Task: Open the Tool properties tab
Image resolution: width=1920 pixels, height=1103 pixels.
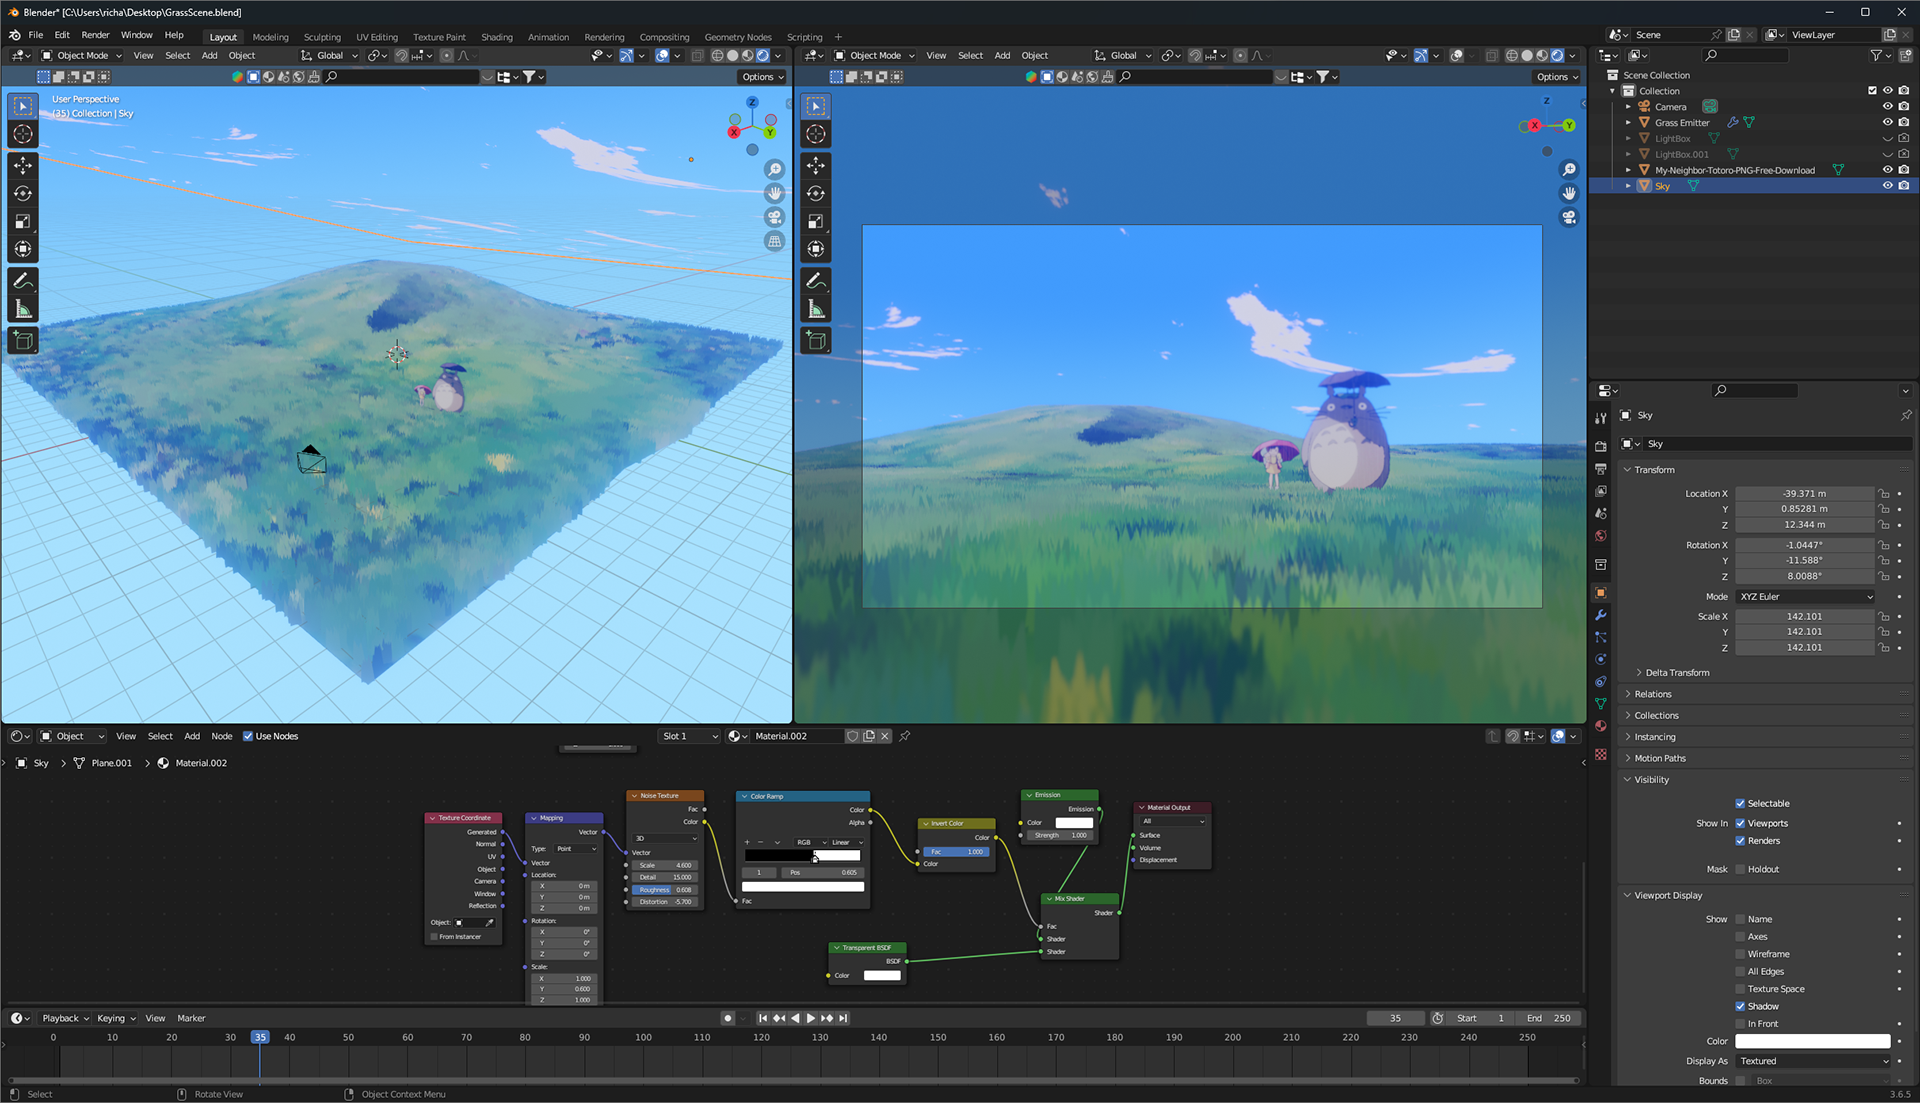Action: [x=1600, y=417]
